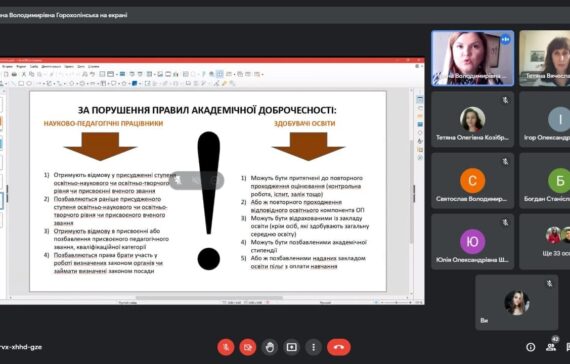Click the slide's vertical scrollbar in Impress

412,192
